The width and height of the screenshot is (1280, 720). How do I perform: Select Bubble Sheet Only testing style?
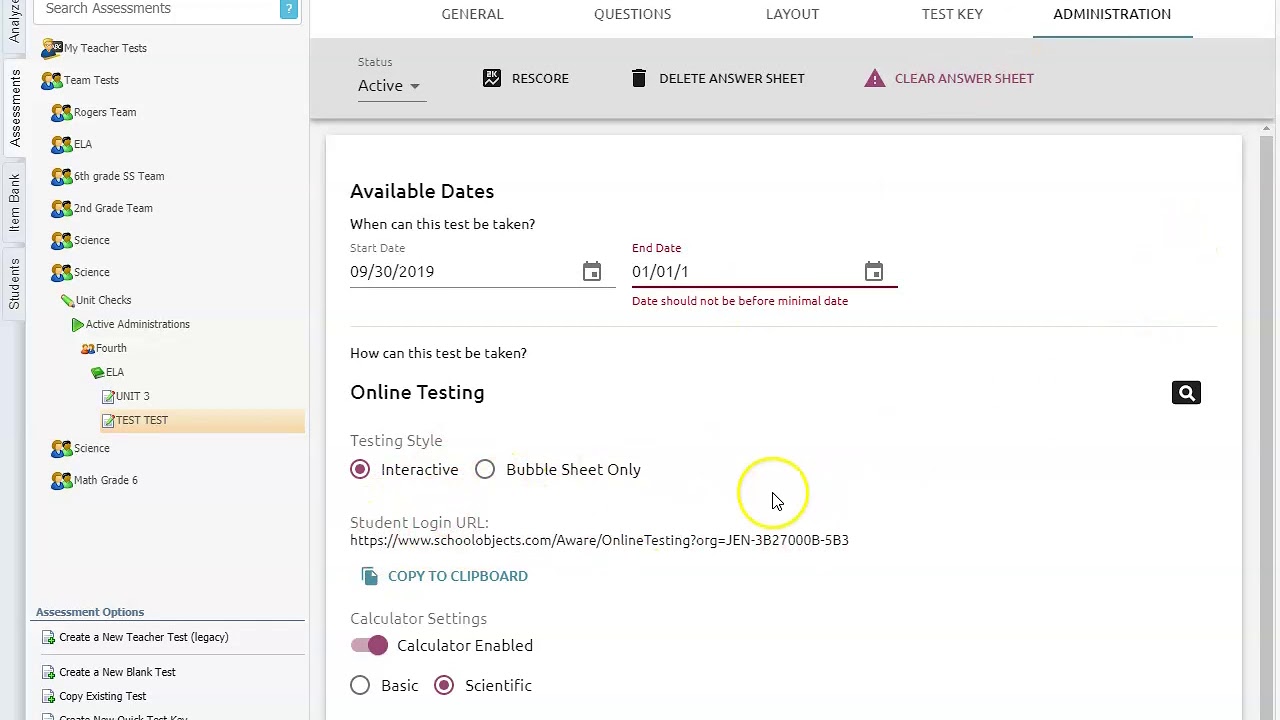pos(485,470)
